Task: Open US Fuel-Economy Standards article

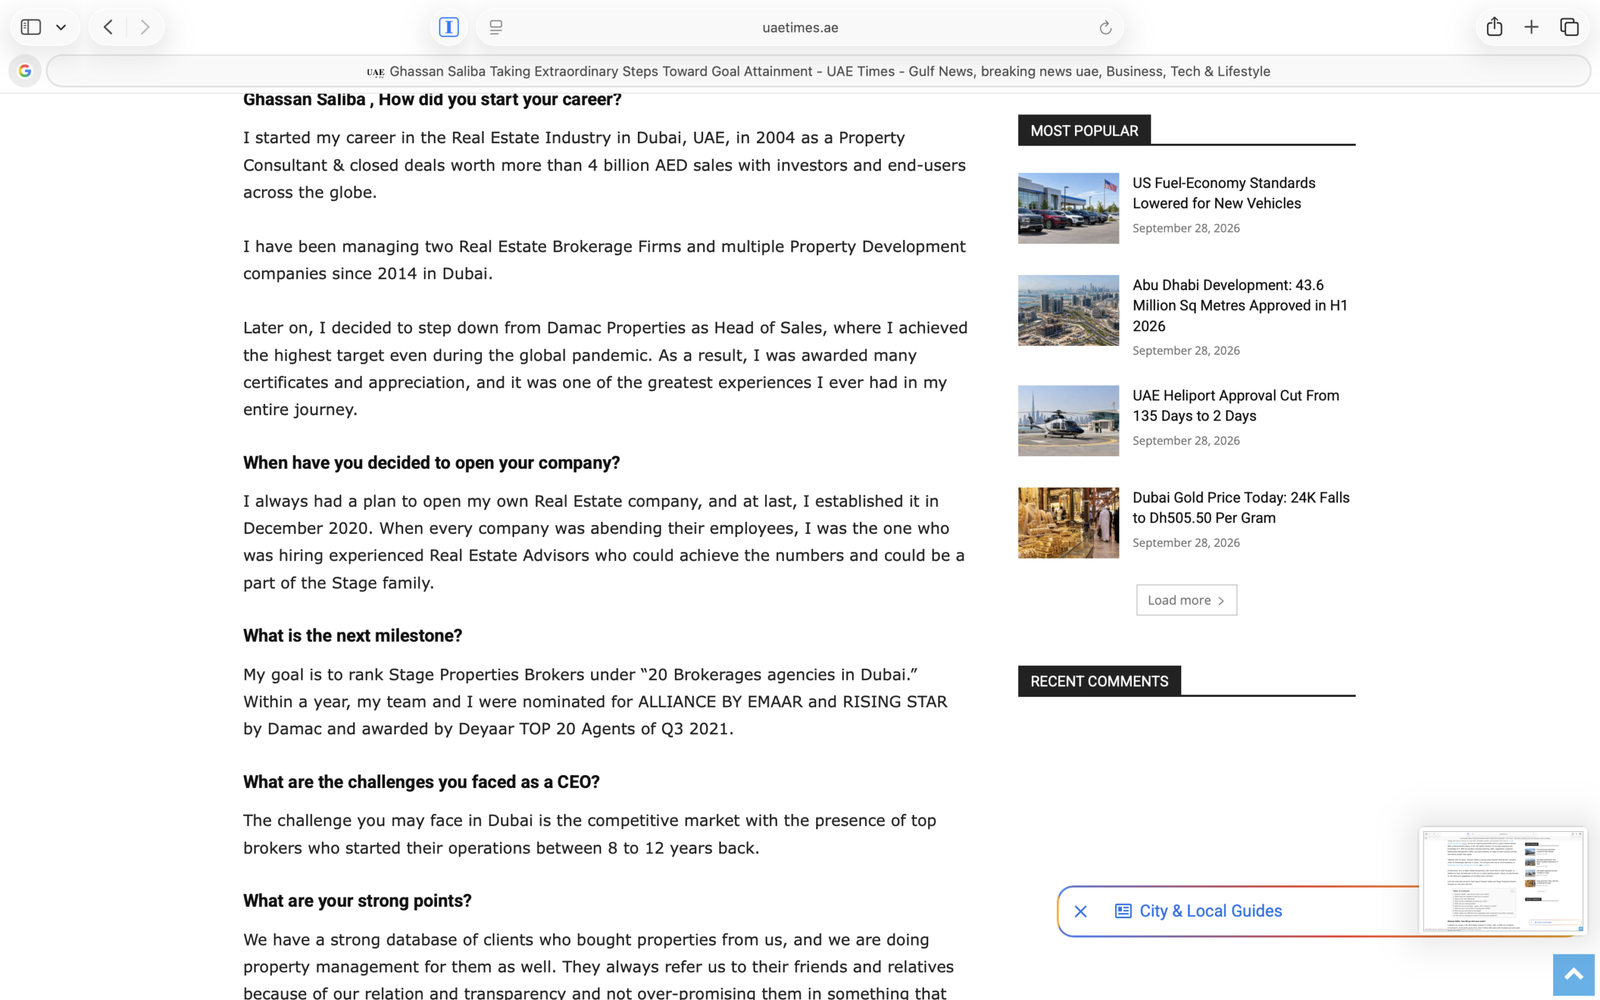Action: tap(1223, 193)
